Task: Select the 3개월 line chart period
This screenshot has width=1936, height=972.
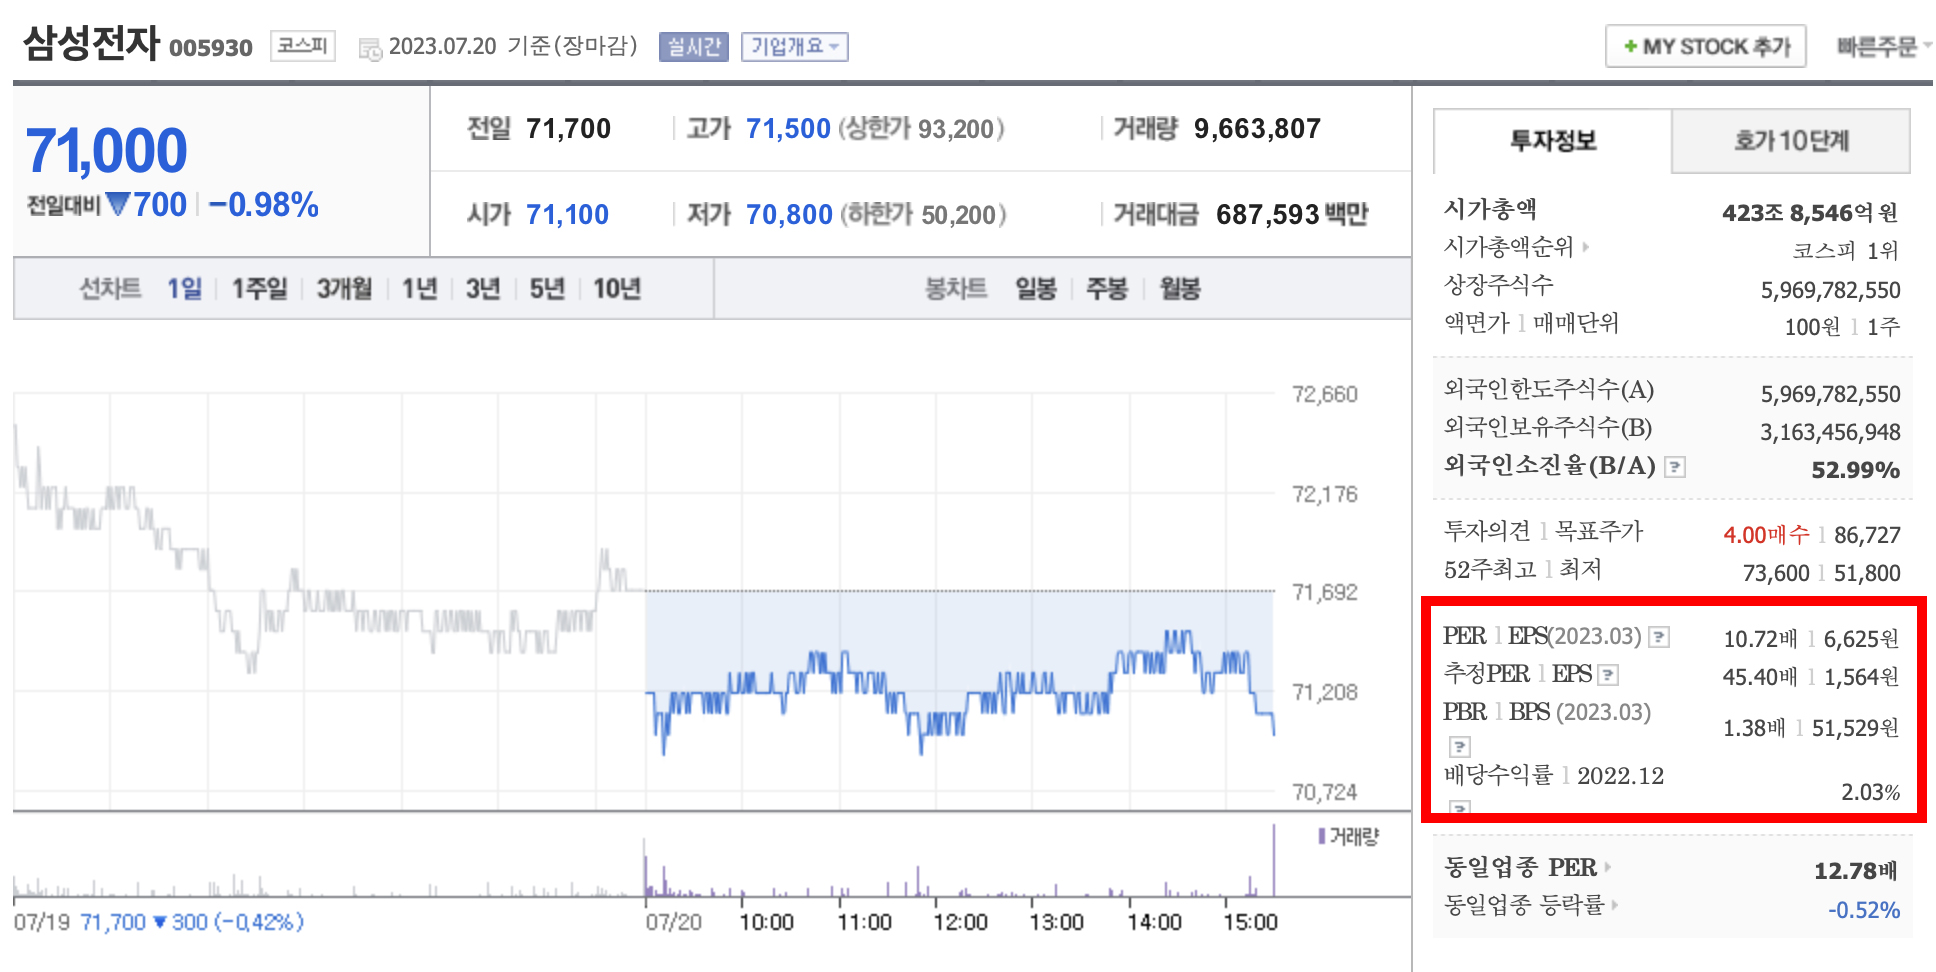Action: 345,289
